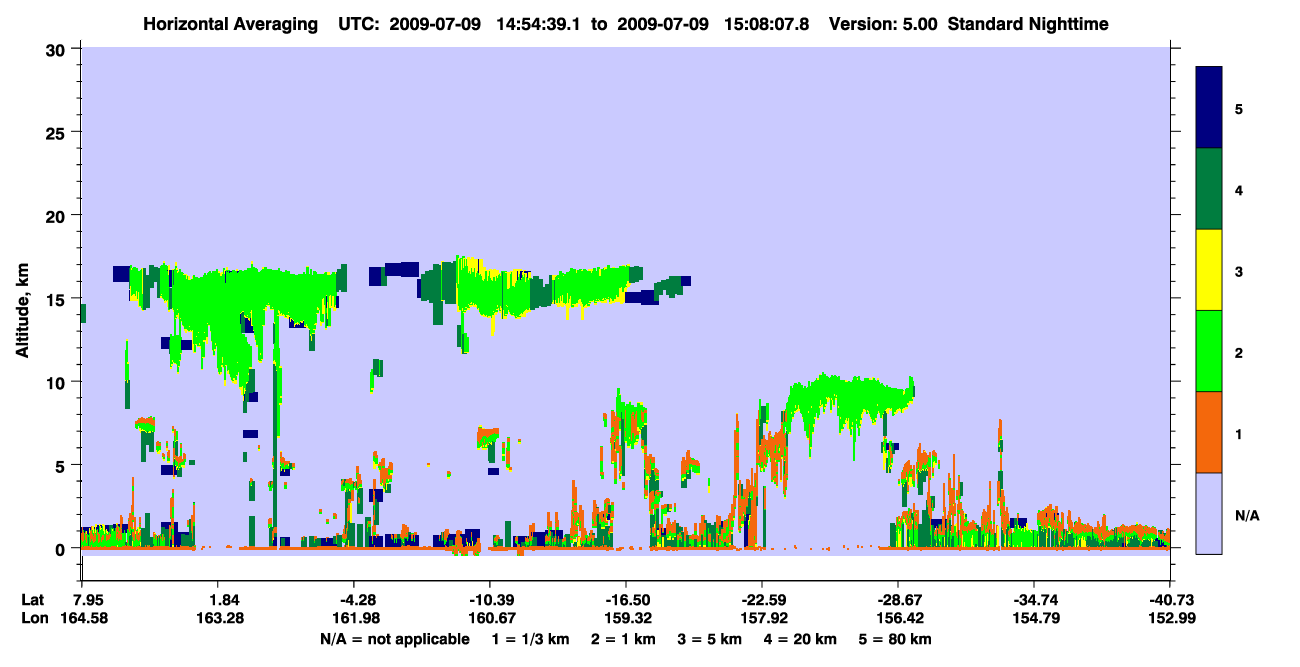Click the 'Lat' axis row label
Image resolution: width=1300 pixels, height=667 pixels.
click(33, 600)
